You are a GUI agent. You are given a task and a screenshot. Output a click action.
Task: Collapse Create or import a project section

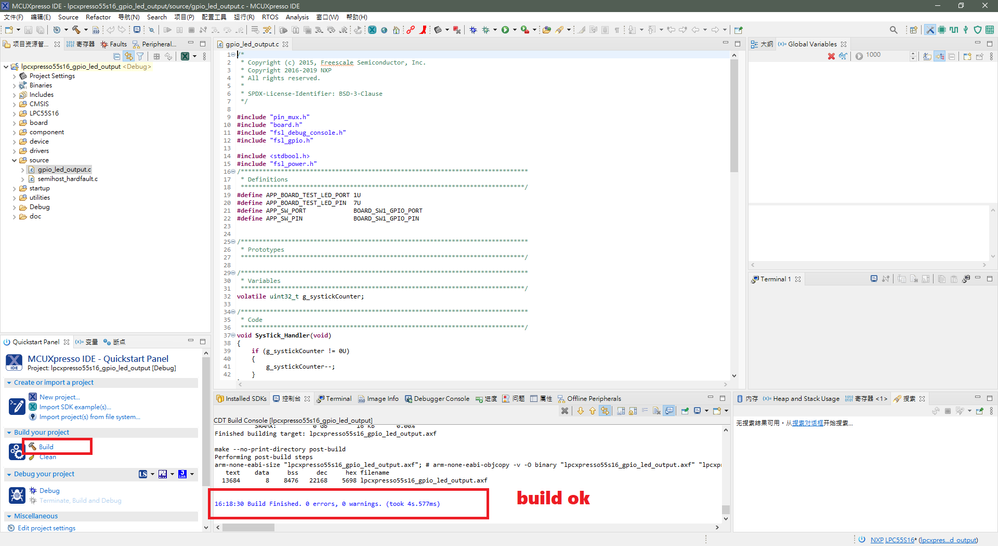coord(9,383)
